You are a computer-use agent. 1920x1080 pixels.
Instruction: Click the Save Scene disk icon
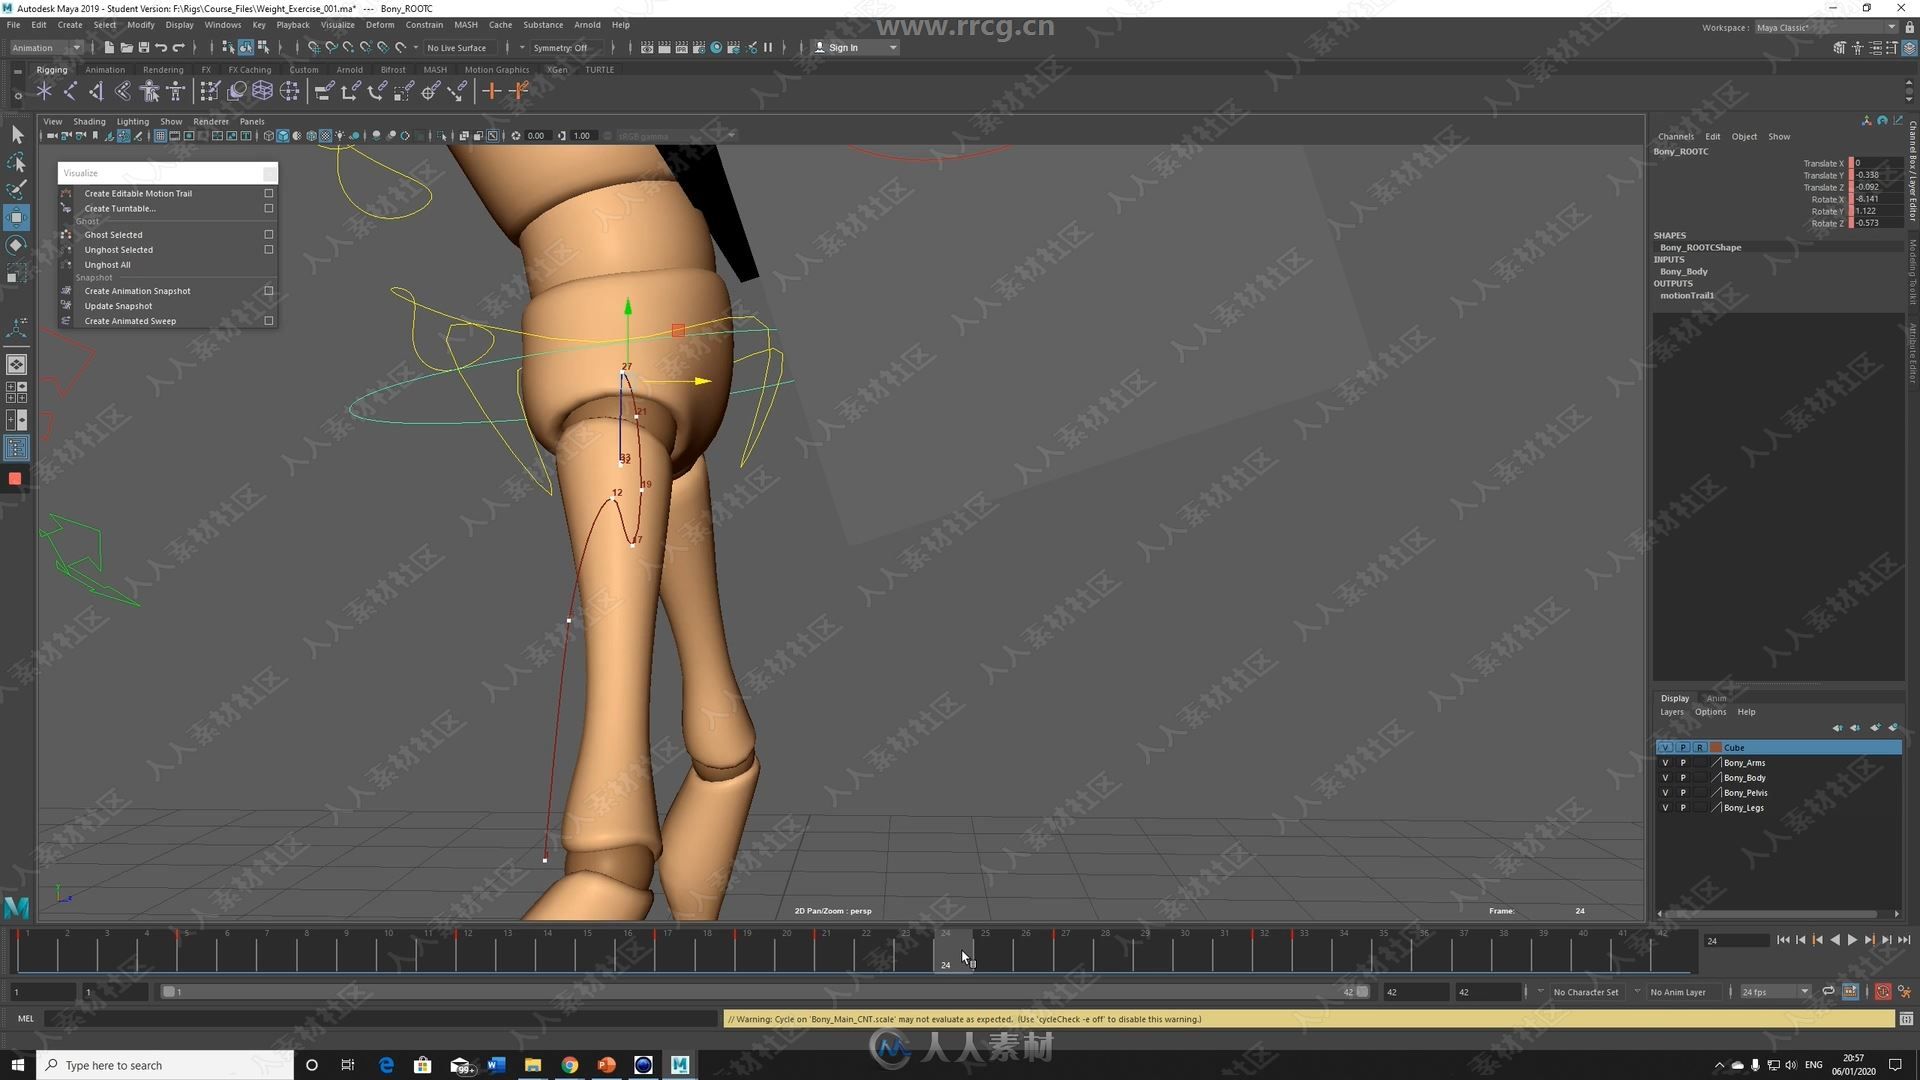coord(144,47)
